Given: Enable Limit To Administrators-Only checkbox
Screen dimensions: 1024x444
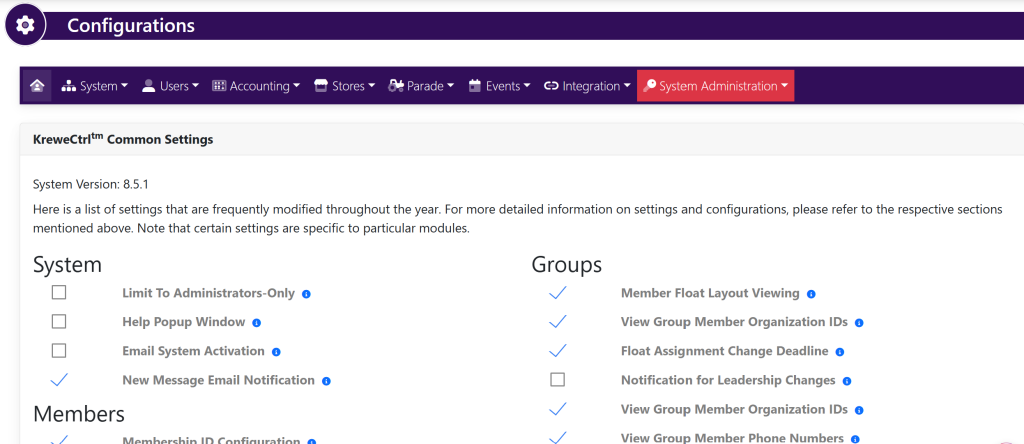Looking at the screenshot, I should [59, 293].
